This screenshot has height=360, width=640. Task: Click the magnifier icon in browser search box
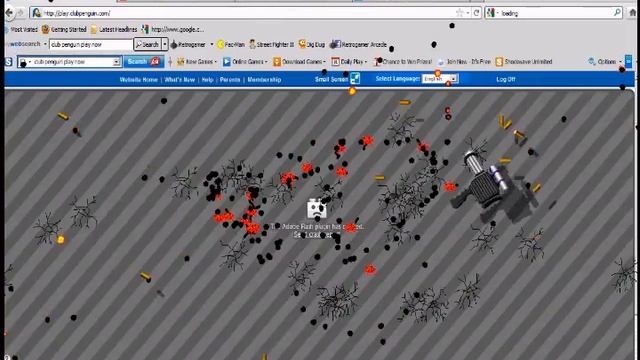[618, 13]
